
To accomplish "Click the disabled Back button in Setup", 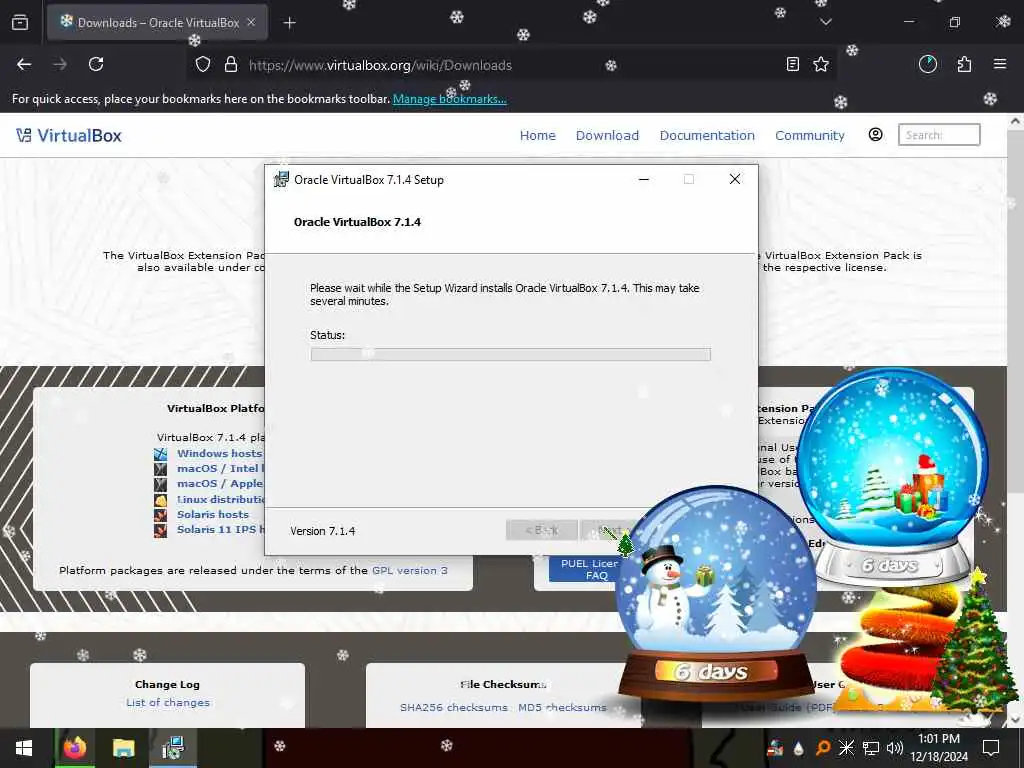I will pos(541,530).
